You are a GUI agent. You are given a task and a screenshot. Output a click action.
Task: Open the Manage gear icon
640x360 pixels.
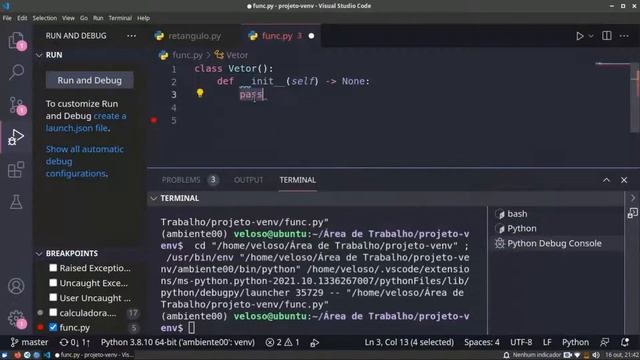point(16,319)
